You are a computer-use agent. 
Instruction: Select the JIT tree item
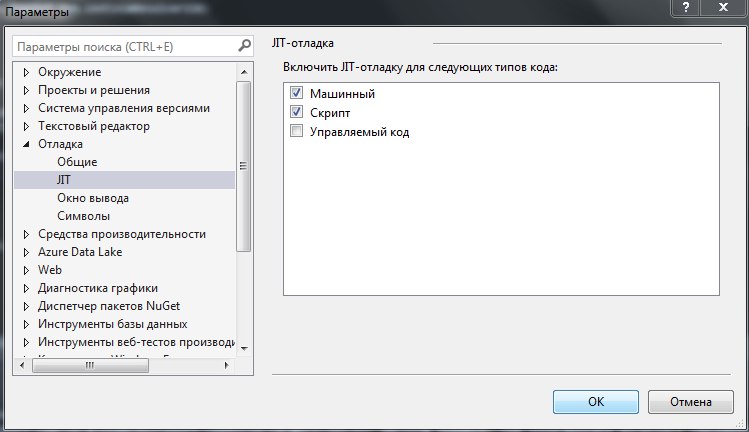pos(124,180)
